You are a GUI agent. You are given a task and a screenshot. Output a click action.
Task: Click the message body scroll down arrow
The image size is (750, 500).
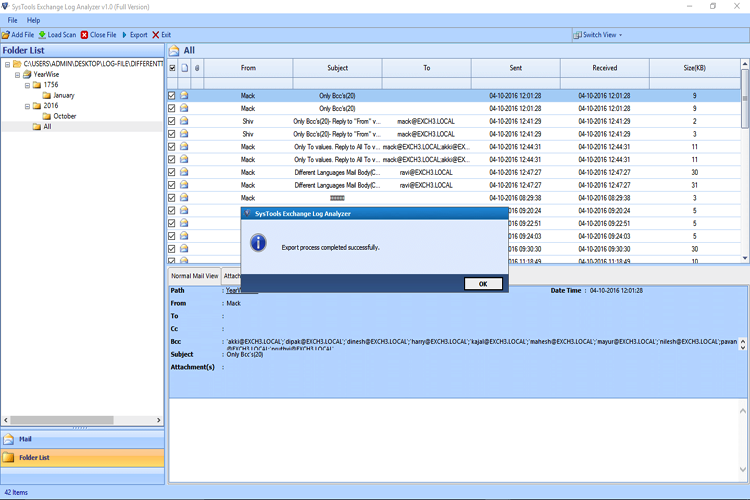point(742,469)
